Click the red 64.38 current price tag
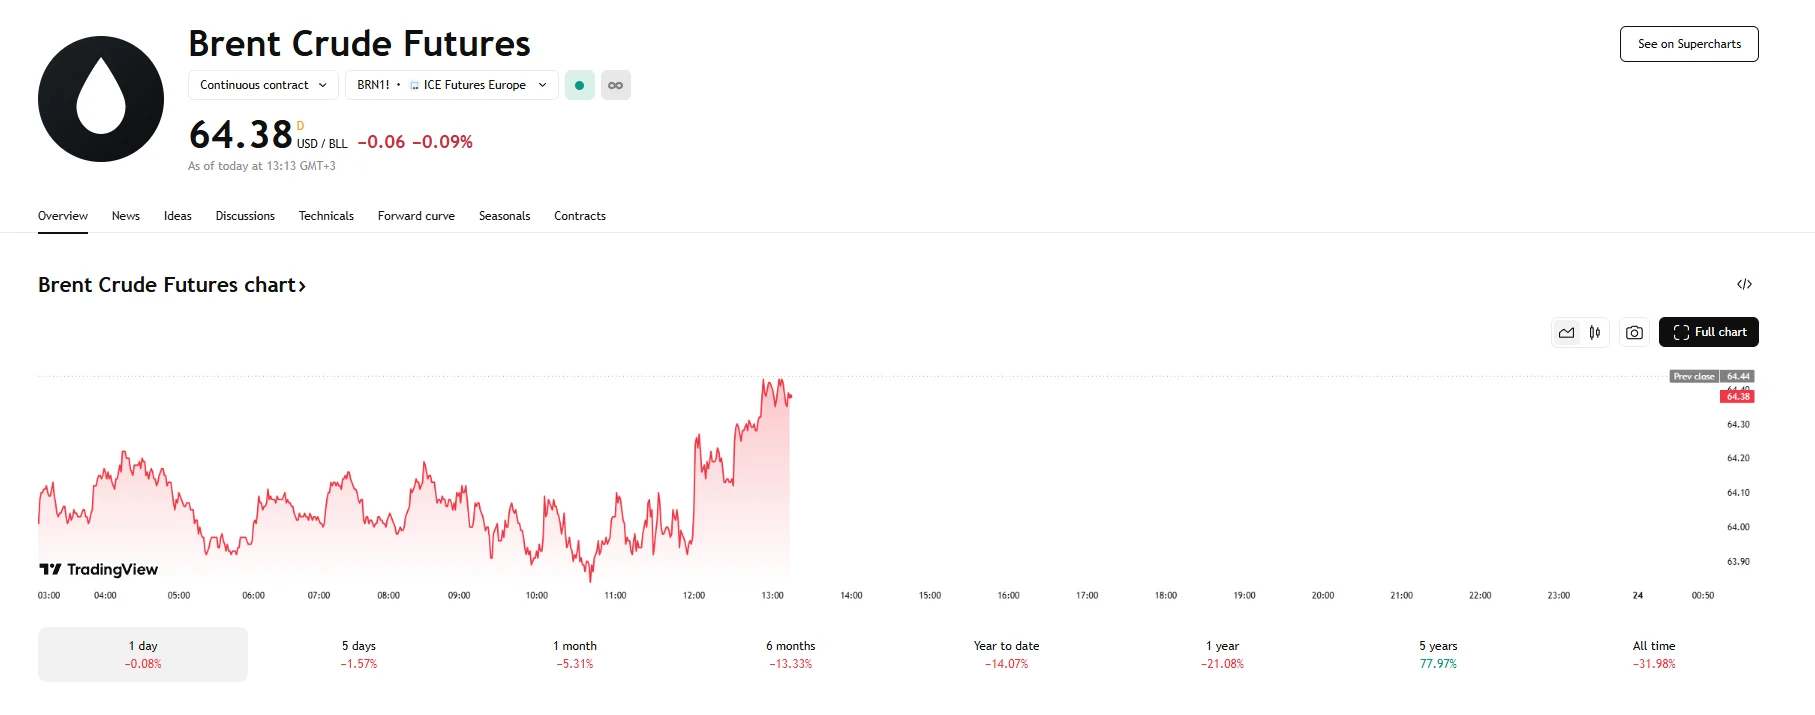This screenshot has height=715, width=1815. pos(1738,397)
